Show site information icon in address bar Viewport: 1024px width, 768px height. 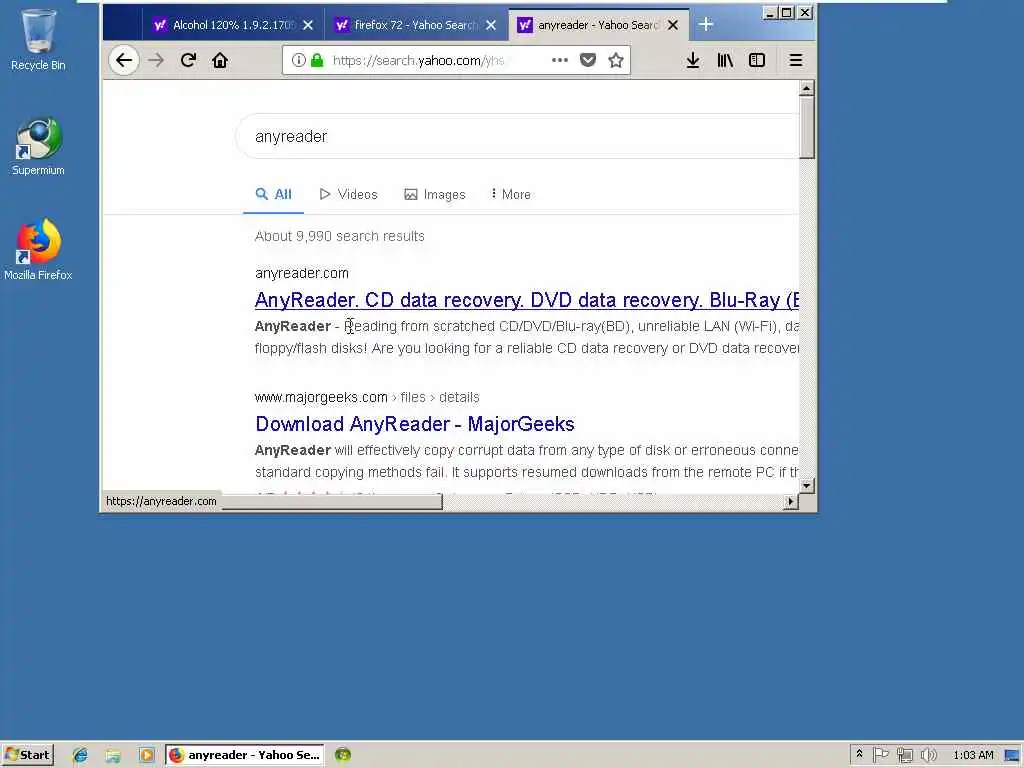[x=298, y=61]
